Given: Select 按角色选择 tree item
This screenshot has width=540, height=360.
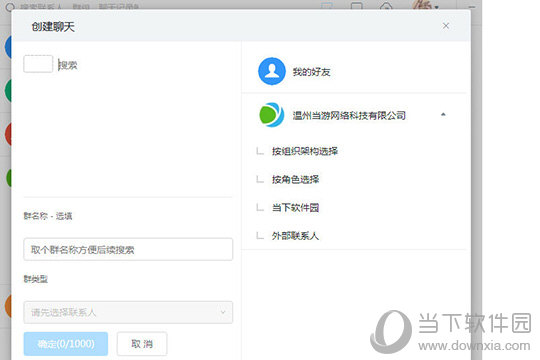Looking at the screenshot, I should [x=295, y=179].
